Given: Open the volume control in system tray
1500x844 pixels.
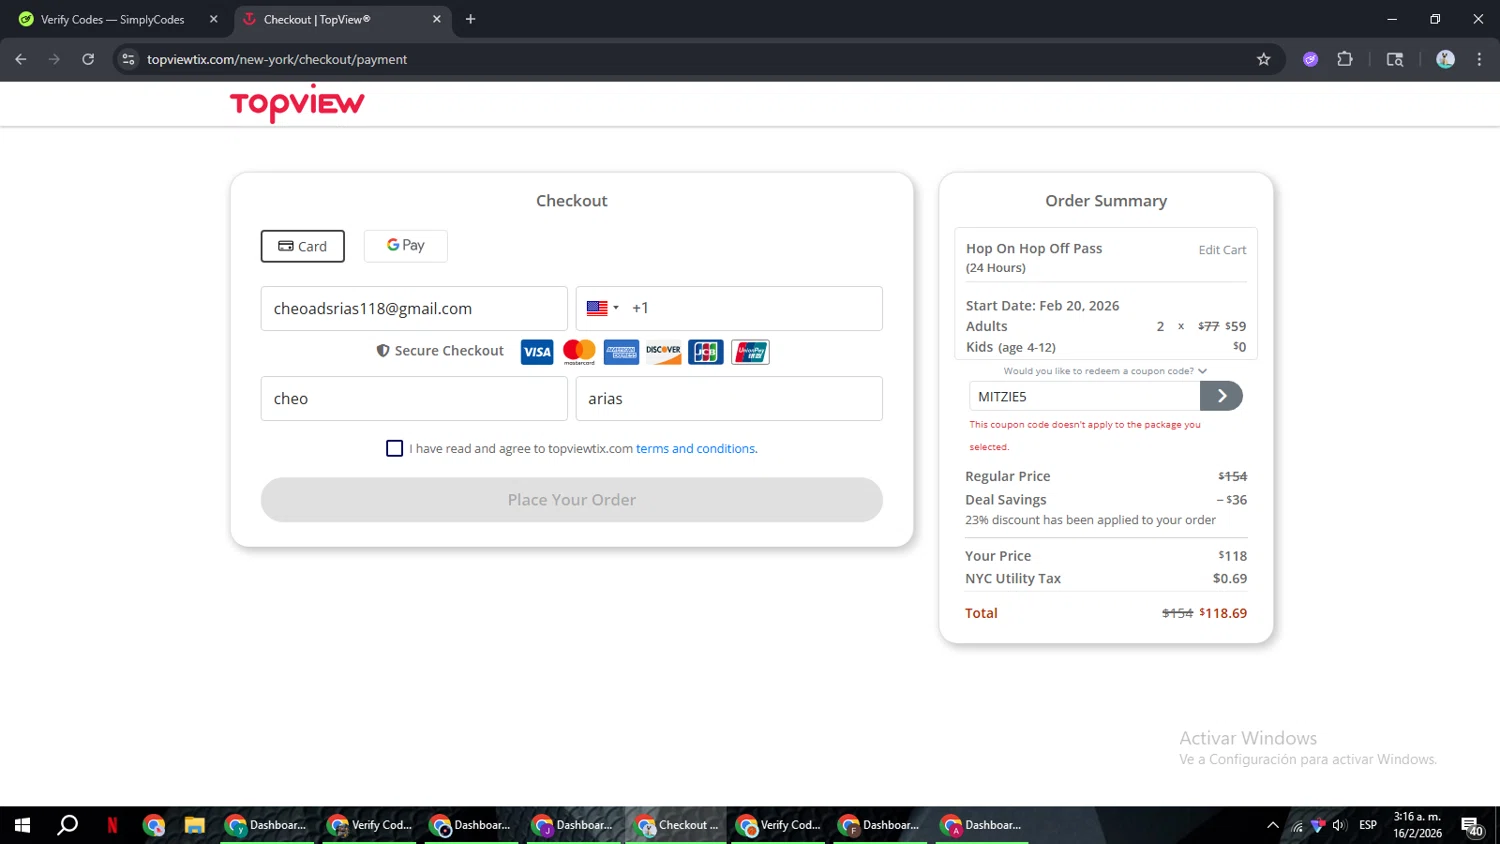Looking at the screenshot, I should pyautogui.click(x=1339, y=825).
